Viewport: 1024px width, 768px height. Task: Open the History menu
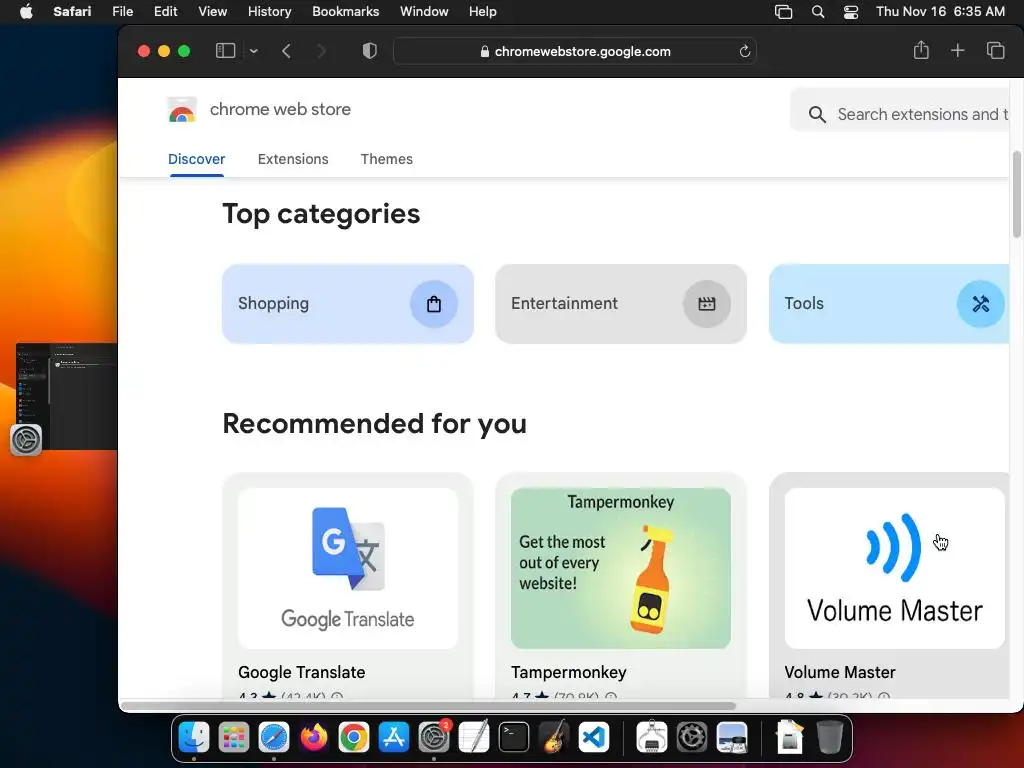click(x=269, y=11)
